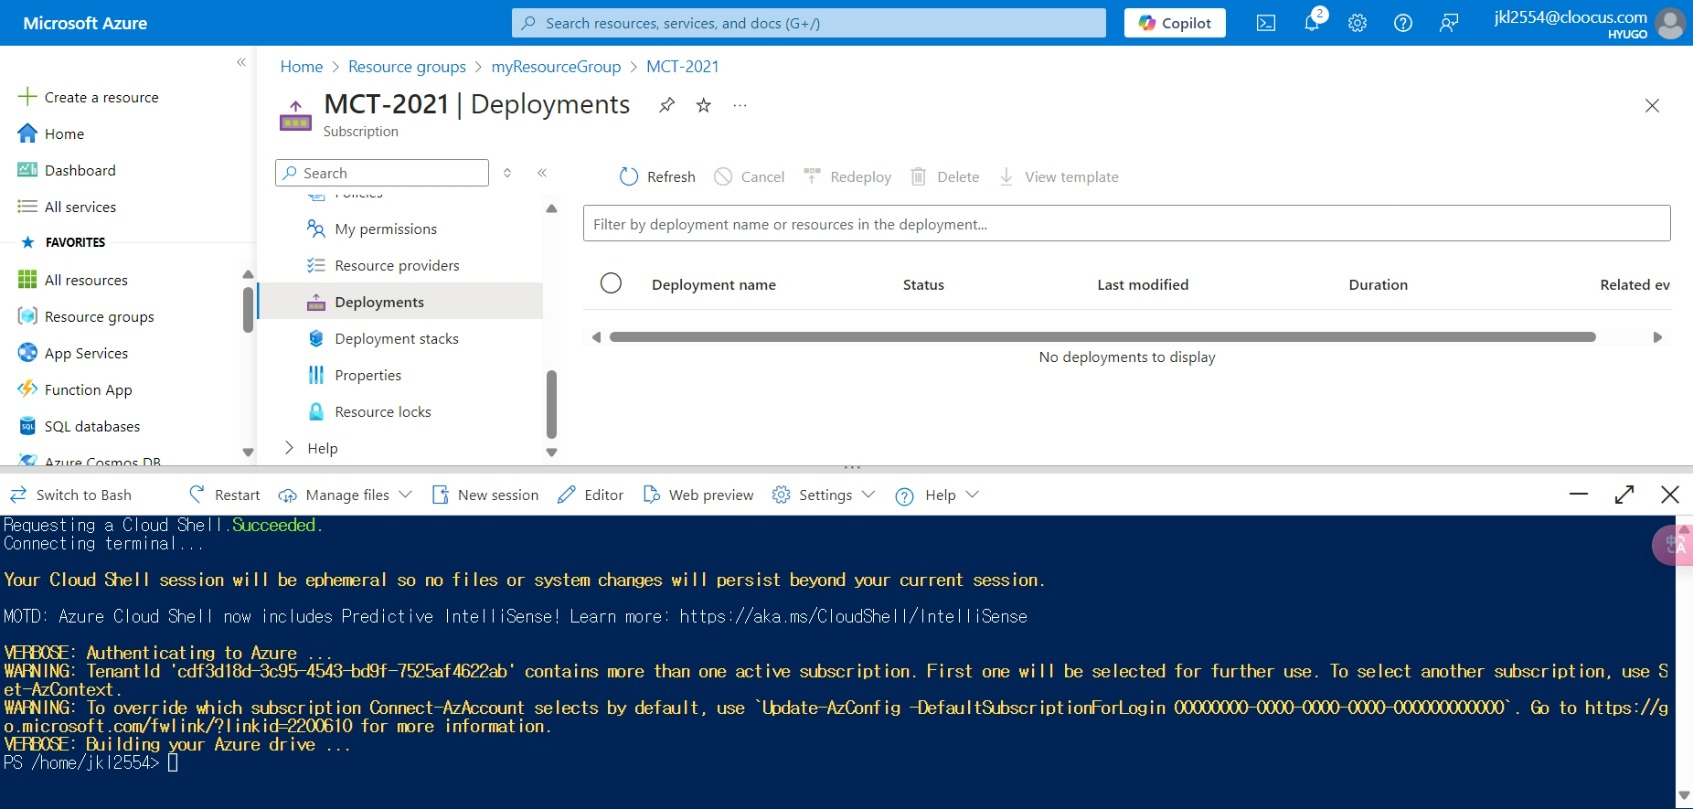1693x809 pixels.
Task: Open the notifications bell
Action: [1312, 23]
